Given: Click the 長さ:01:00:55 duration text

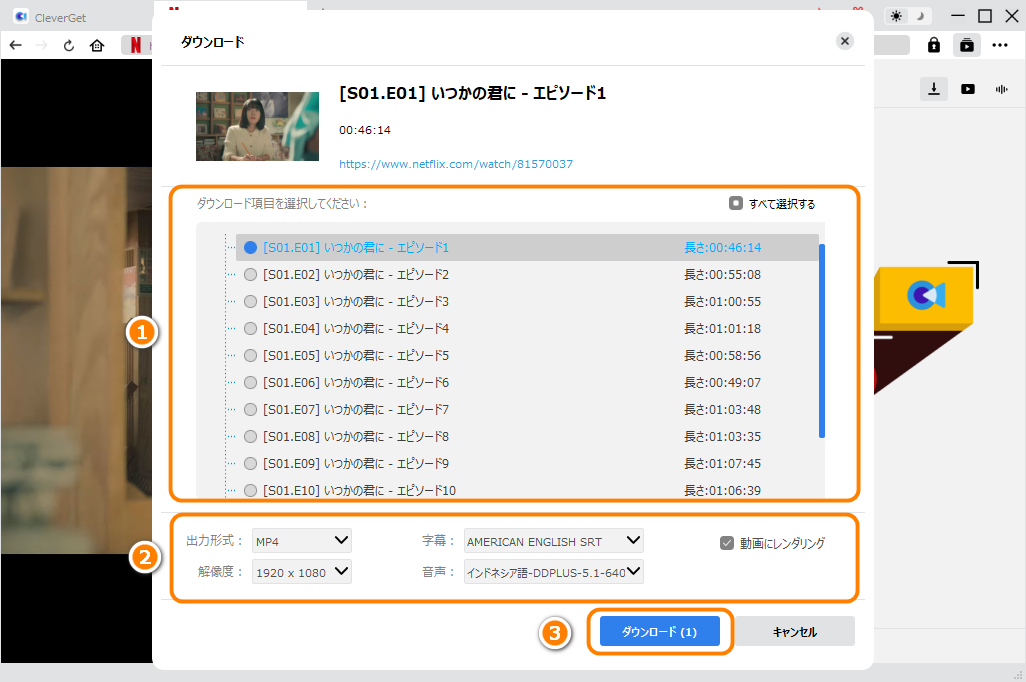Looking at the screenshot, I should click(x=722, y=302).
